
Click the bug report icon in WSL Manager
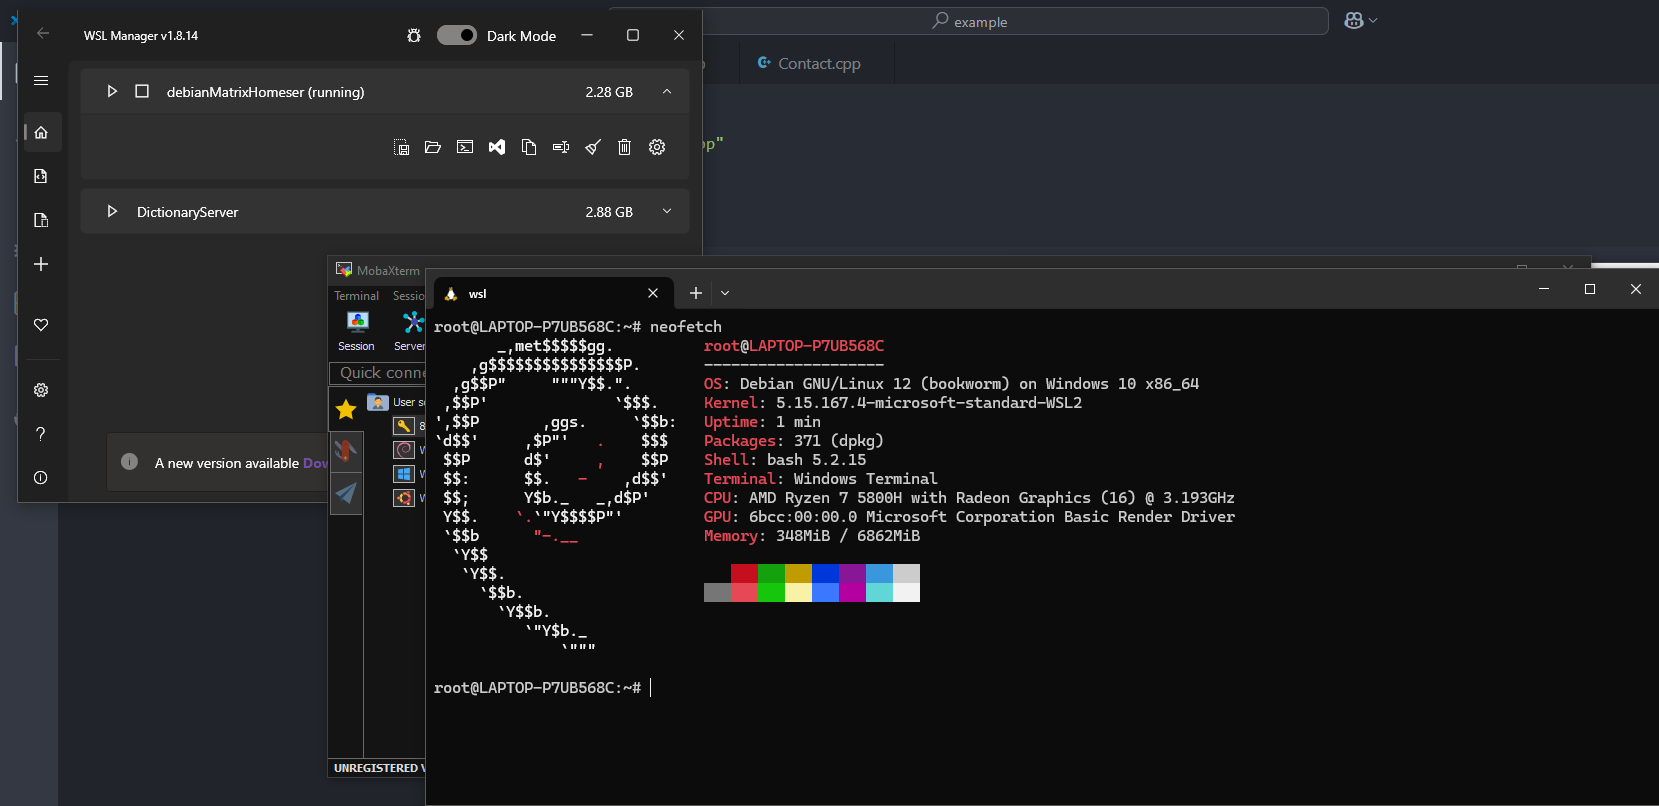coord(414,35)
